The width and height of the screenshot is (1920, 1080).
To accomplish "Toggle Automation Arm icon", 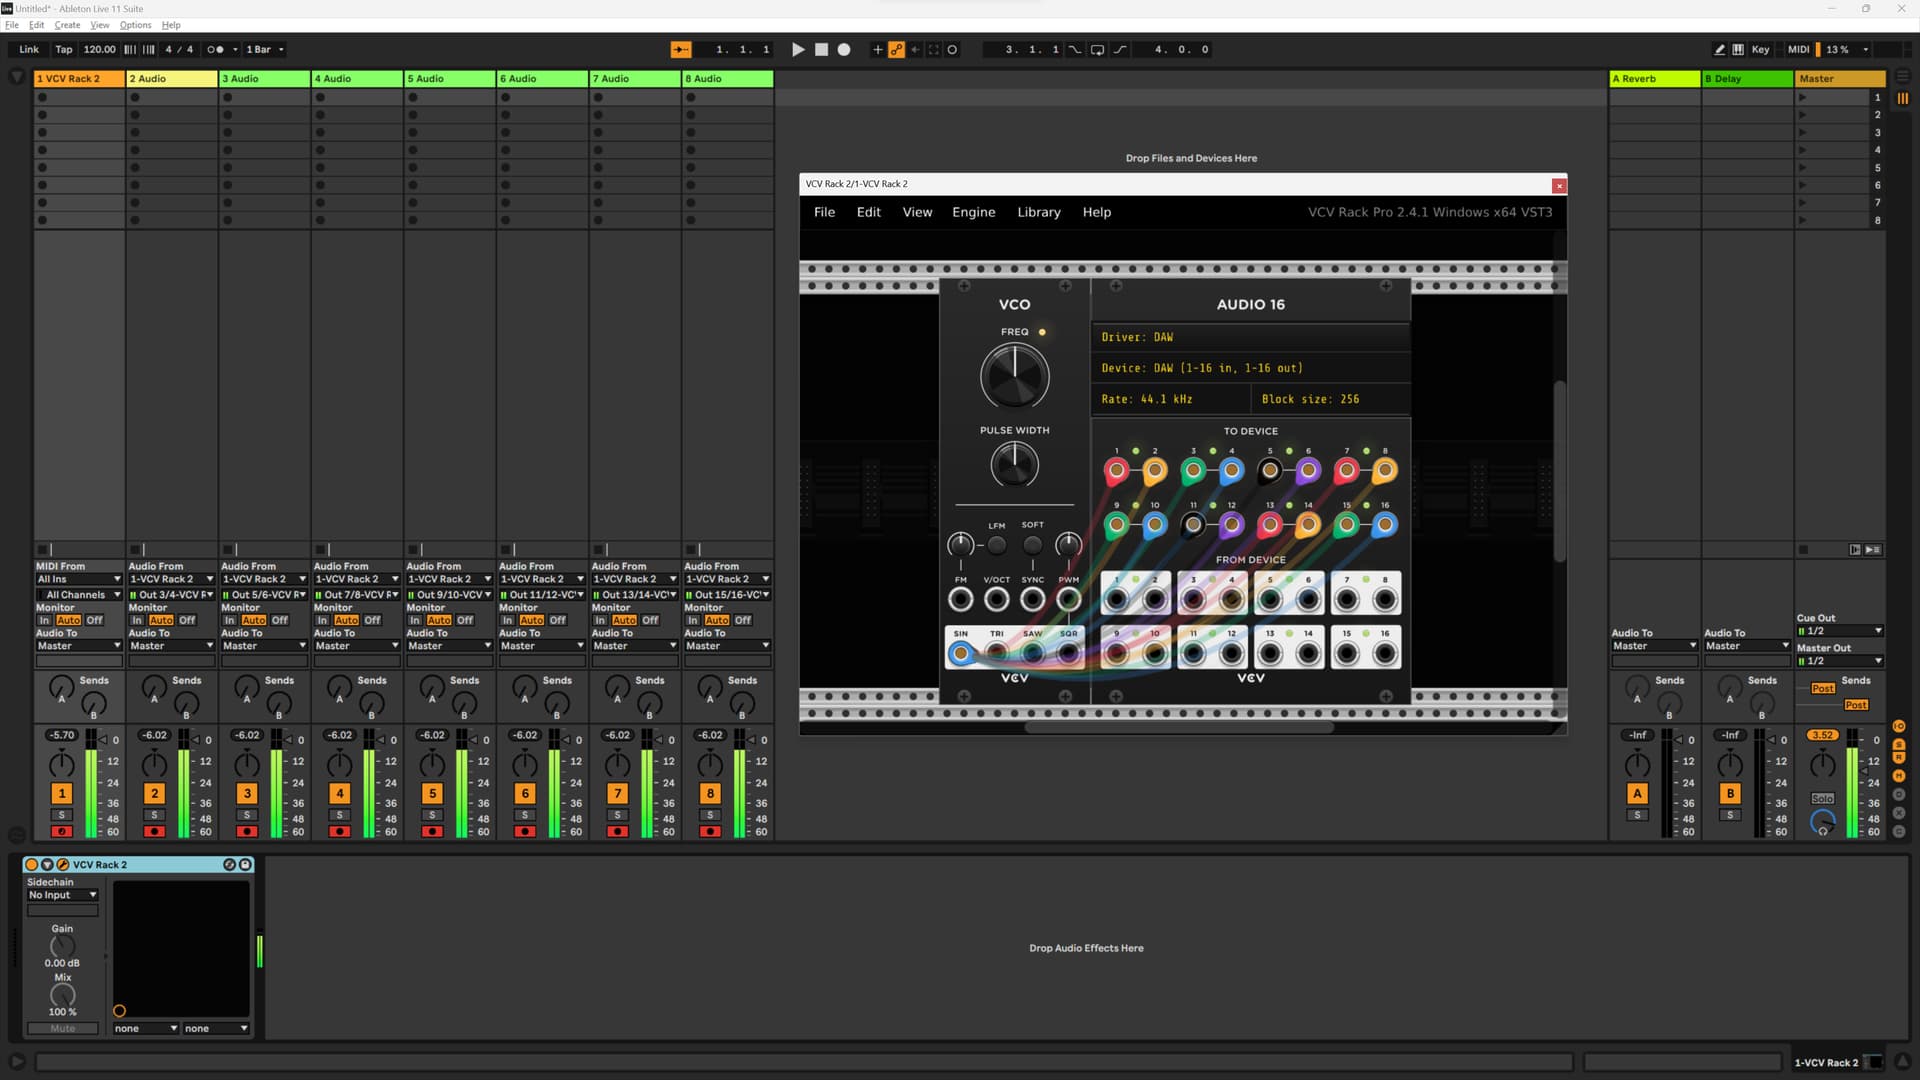I will coord(896,49).
